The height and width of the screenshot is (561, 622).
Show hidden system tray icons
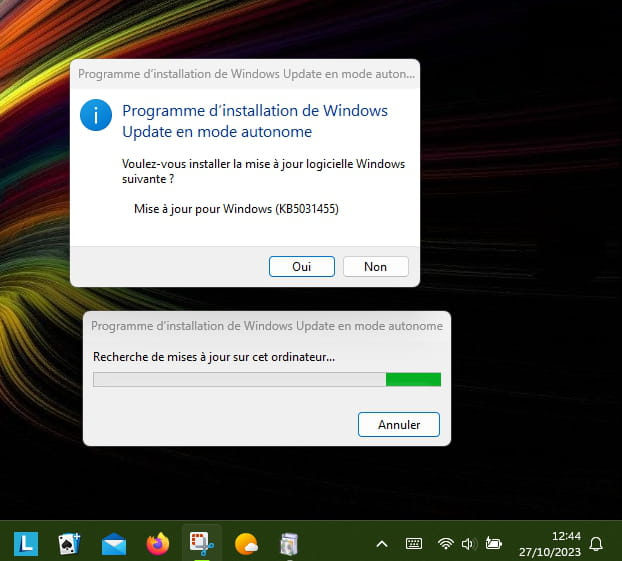[382, 544]
